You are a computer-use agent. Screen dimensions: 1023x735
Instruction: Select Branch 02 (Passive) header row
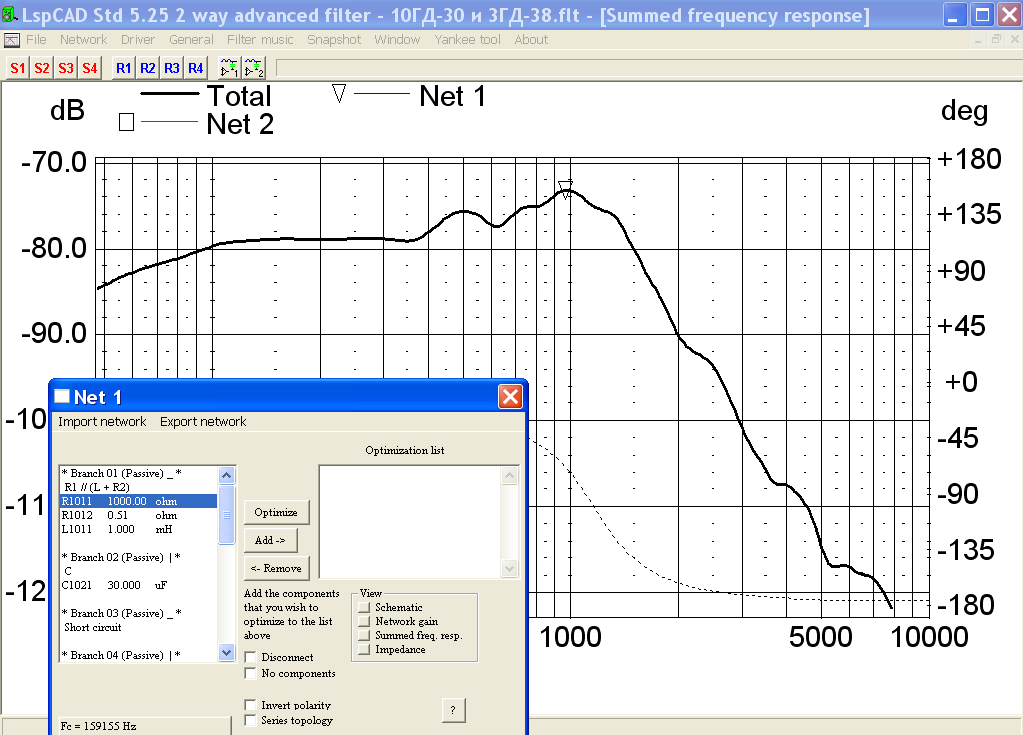(138, 557)
